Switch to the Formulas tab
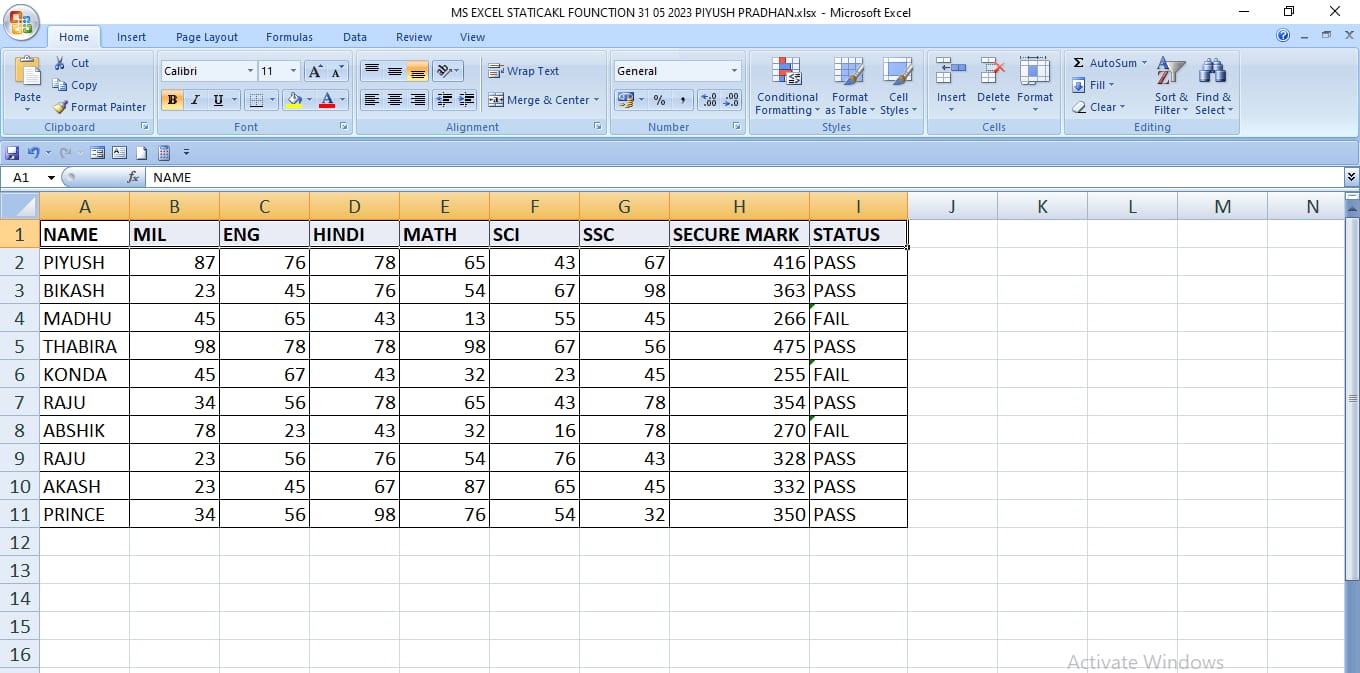The width and height of the screenshot is (1360, 673). (289, 37)
